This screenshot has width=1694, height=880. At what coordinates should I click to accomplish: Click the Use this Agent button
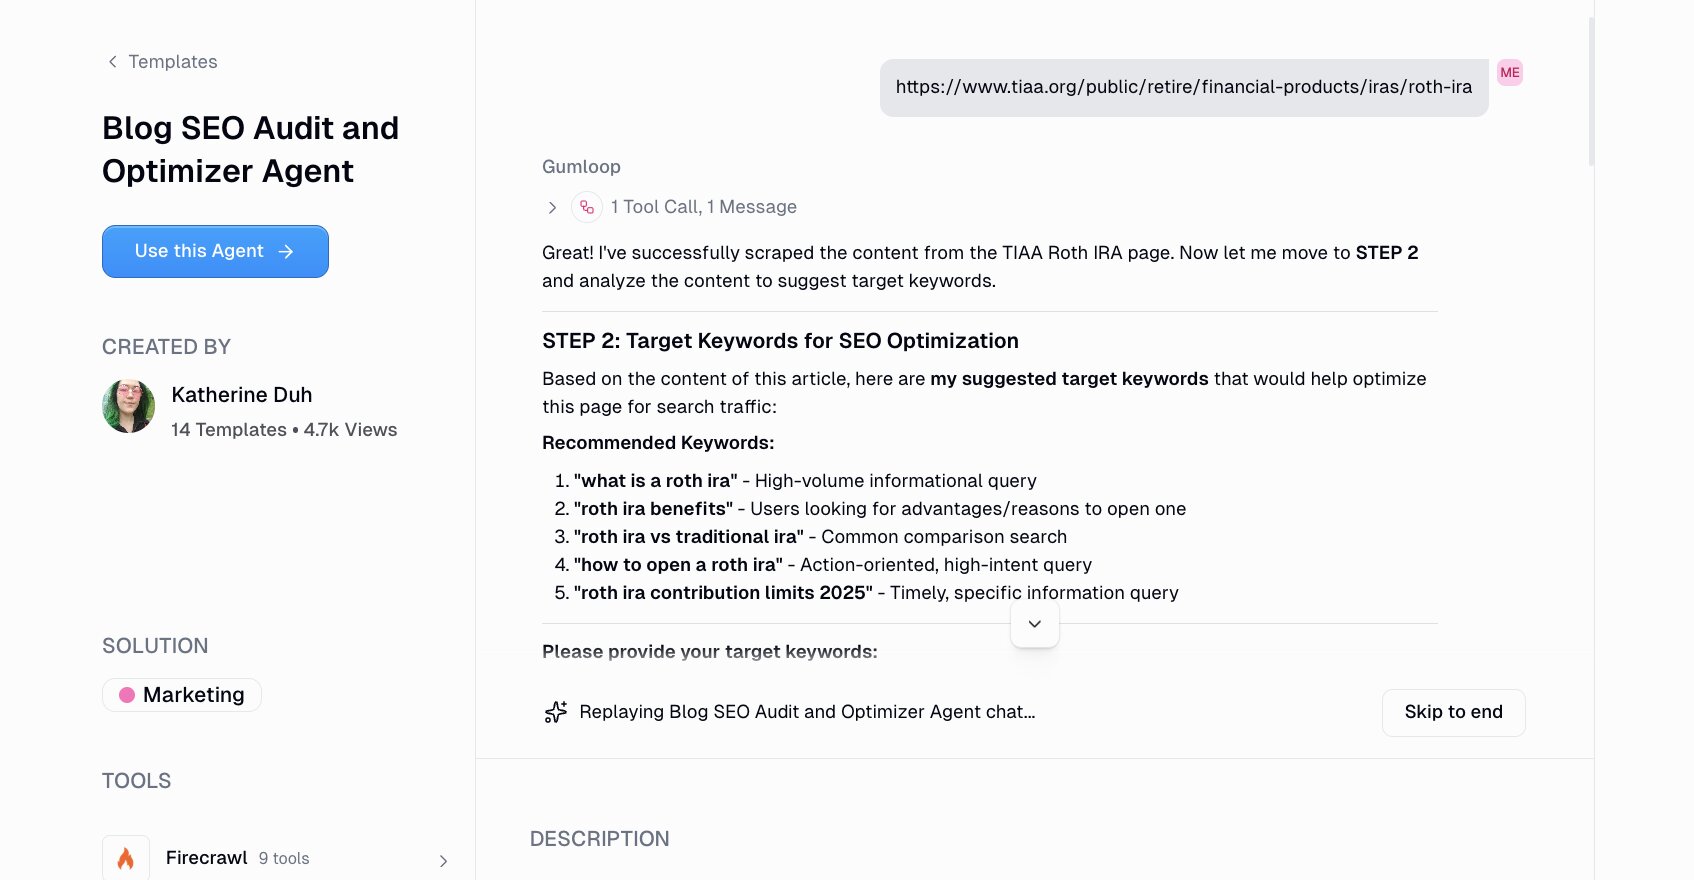[215, 251]
